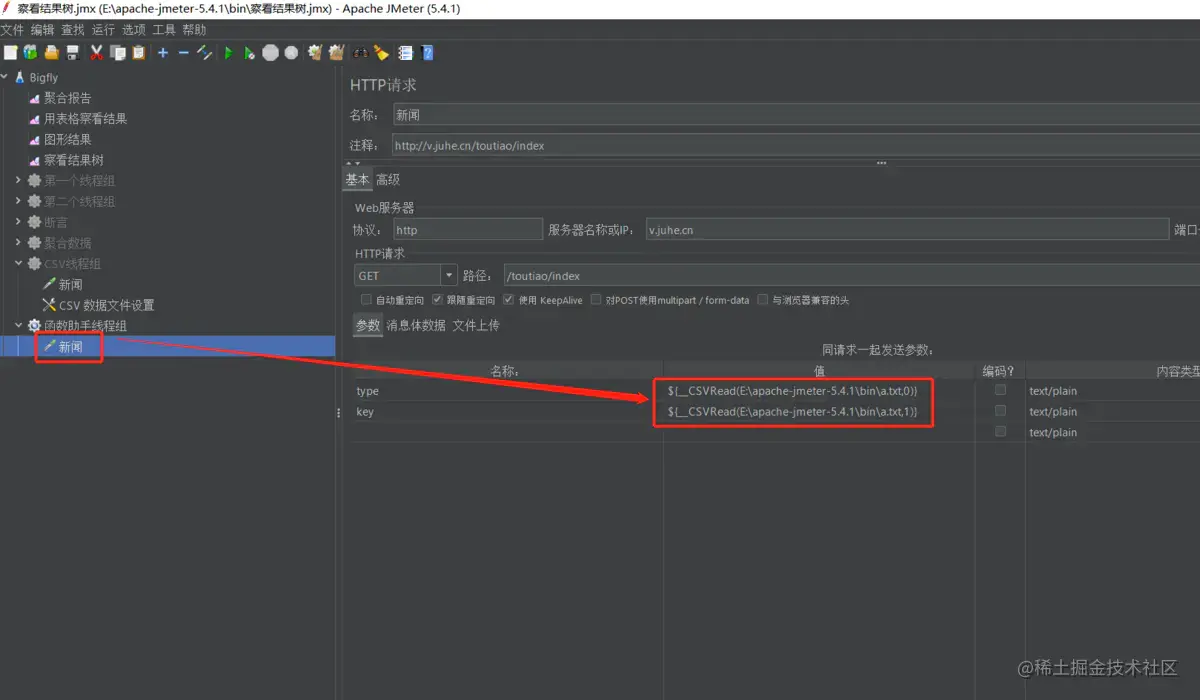Open the 文件 menu
1200x700 pixels.
(12, 30)
